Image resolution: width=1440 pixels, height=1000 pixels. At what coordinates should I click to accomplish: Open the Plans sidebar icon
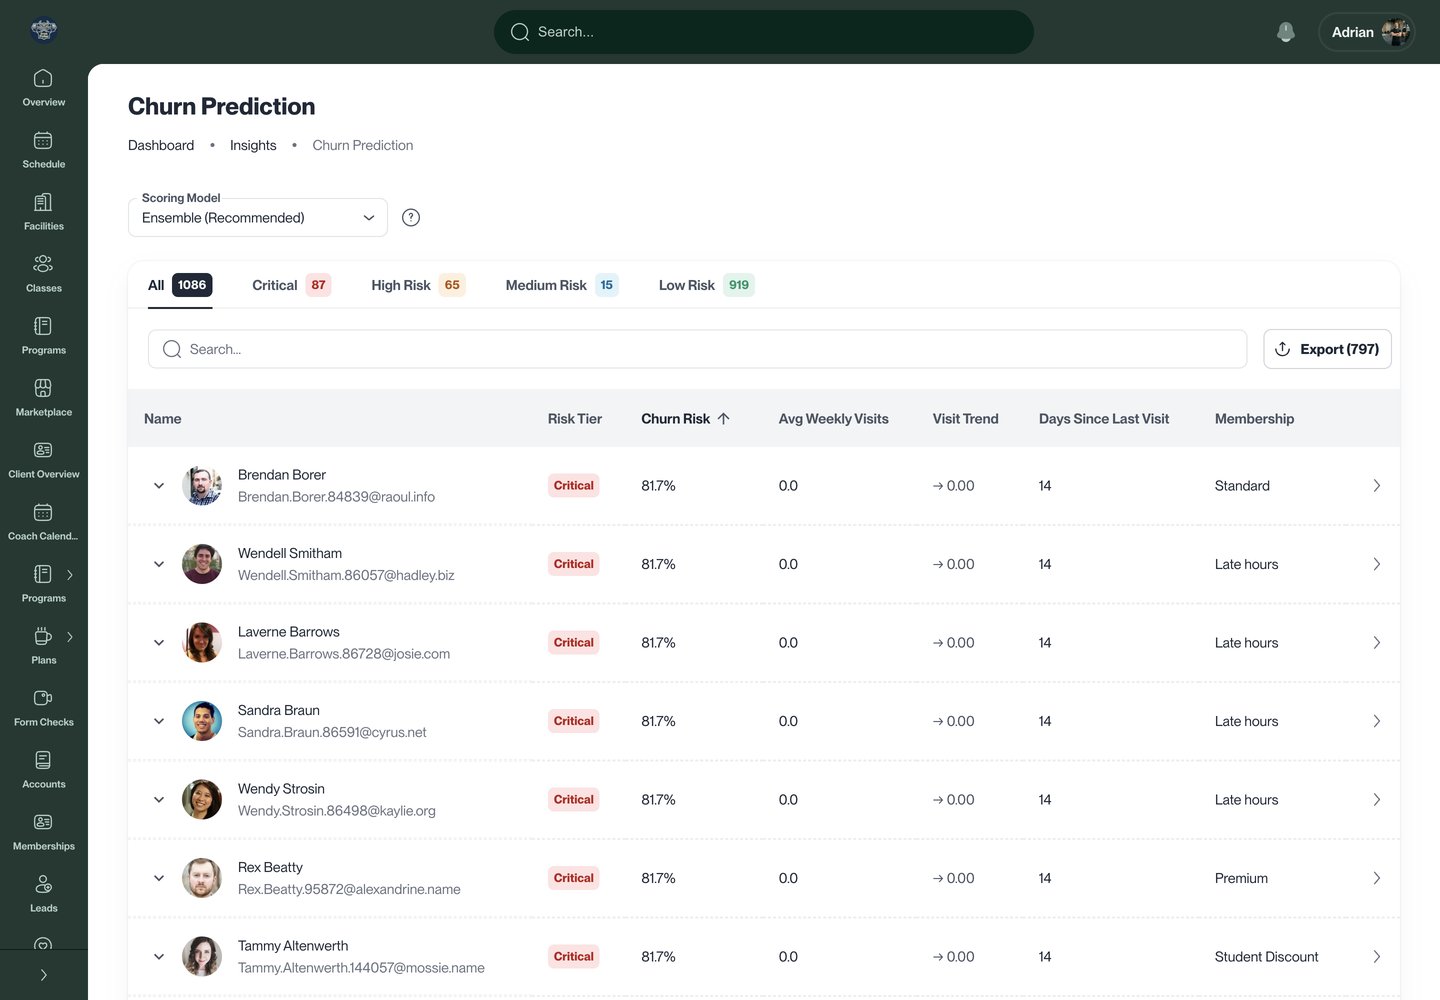point(43,636)
